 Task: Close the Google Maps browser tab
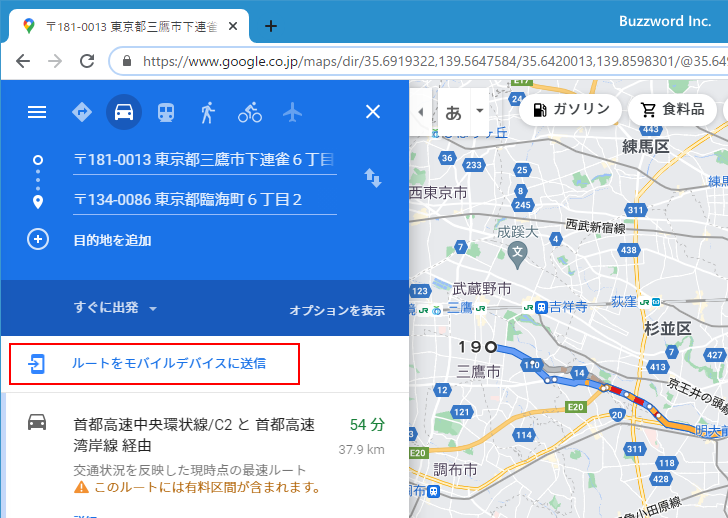point(233,26)
